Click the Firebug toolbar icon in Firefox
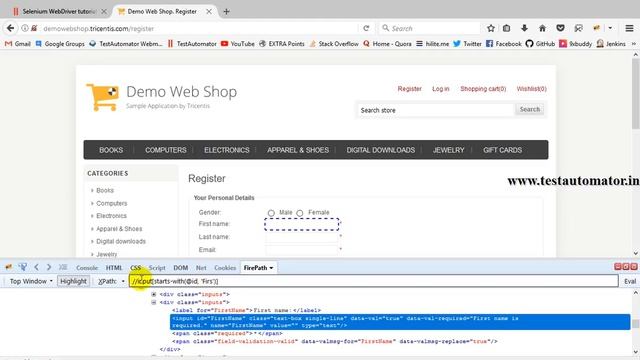Image resolution: width=640 pixels, height=360 pixels. tap(597, 28)
